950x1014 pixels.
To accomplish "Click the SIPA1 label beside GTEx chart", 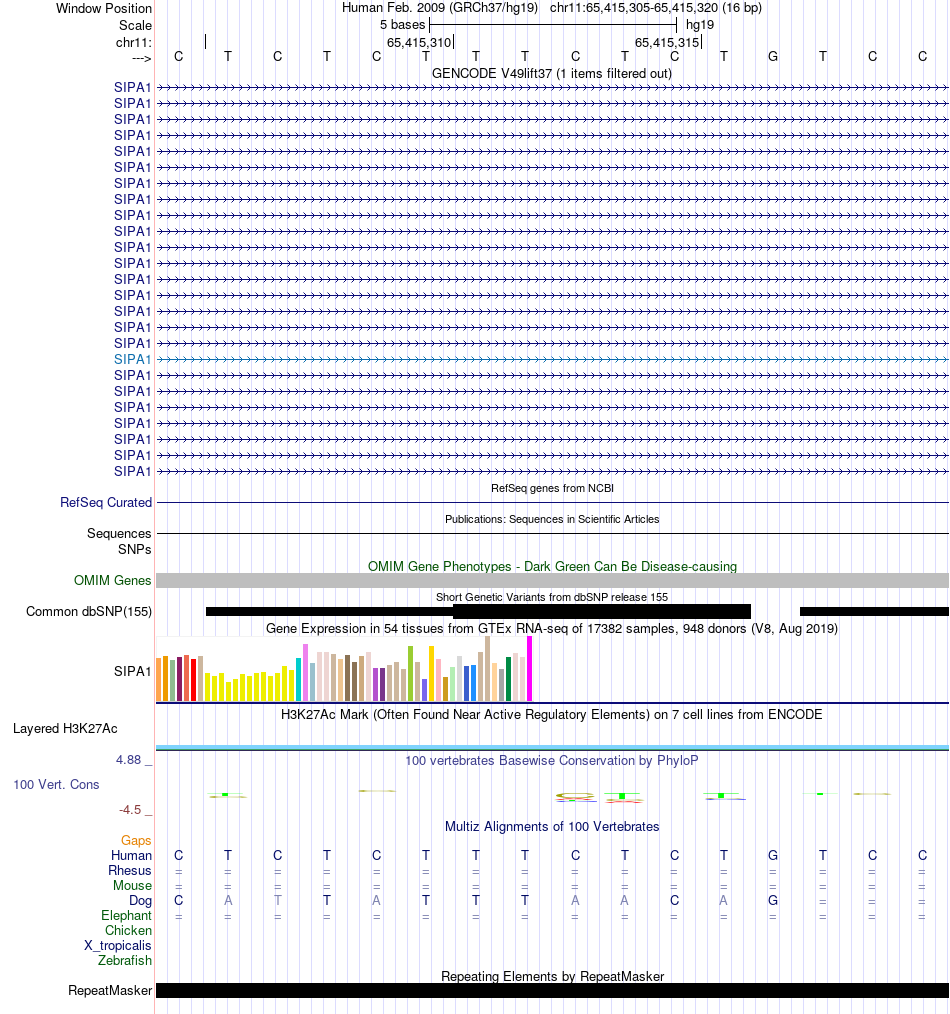I will tap(132, 671).
